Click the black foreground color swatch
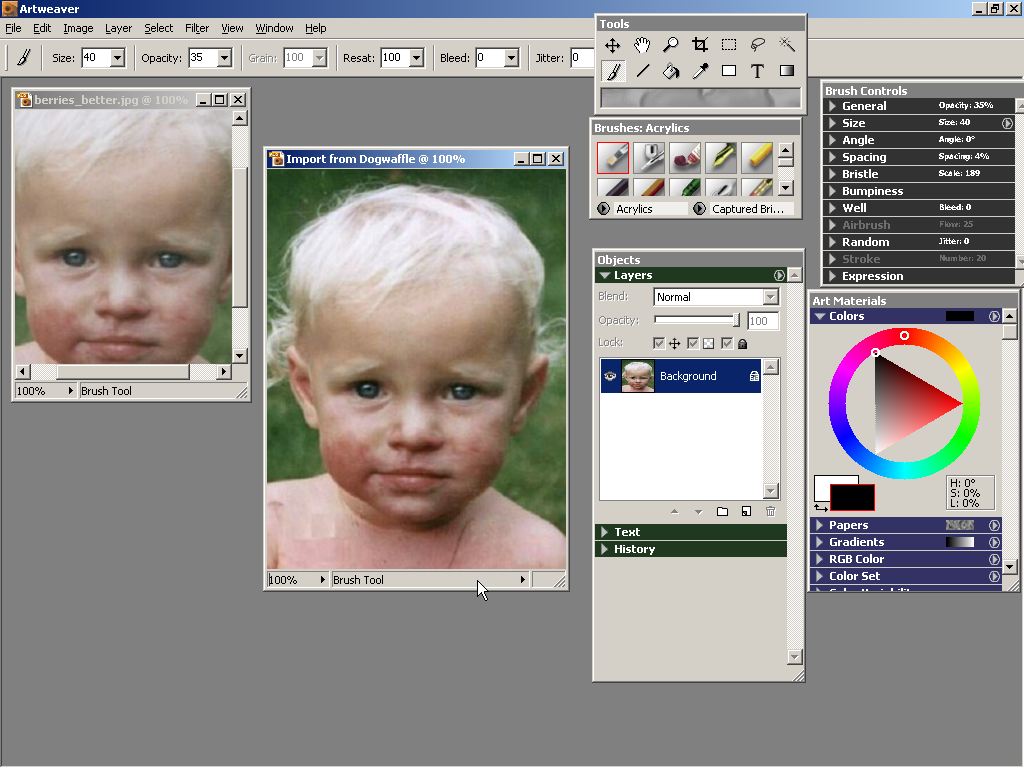 [851, 497]
